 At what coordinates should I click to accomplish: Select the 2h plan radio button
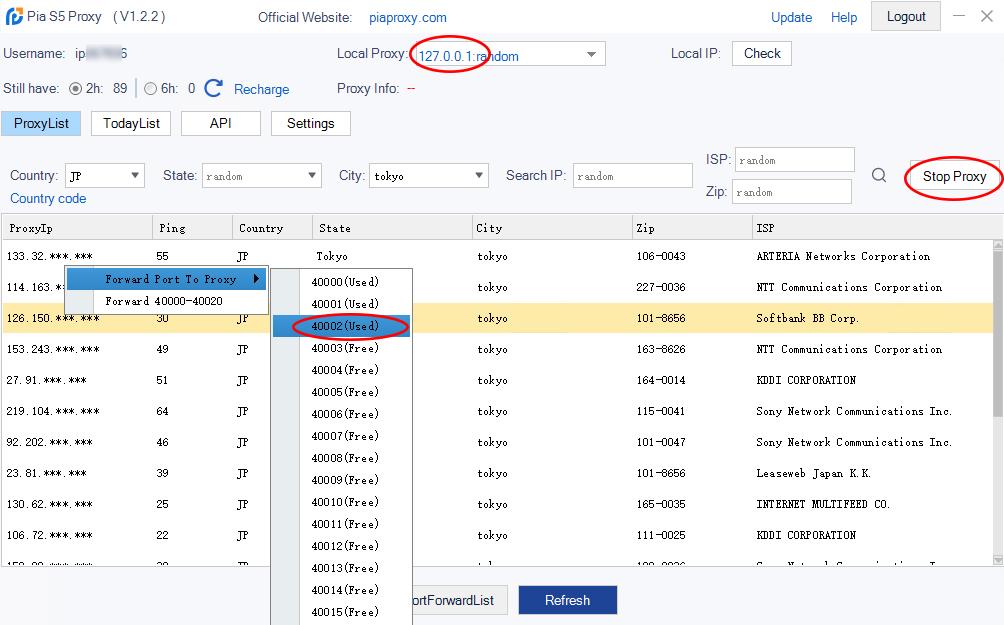[x=76, y=89]
